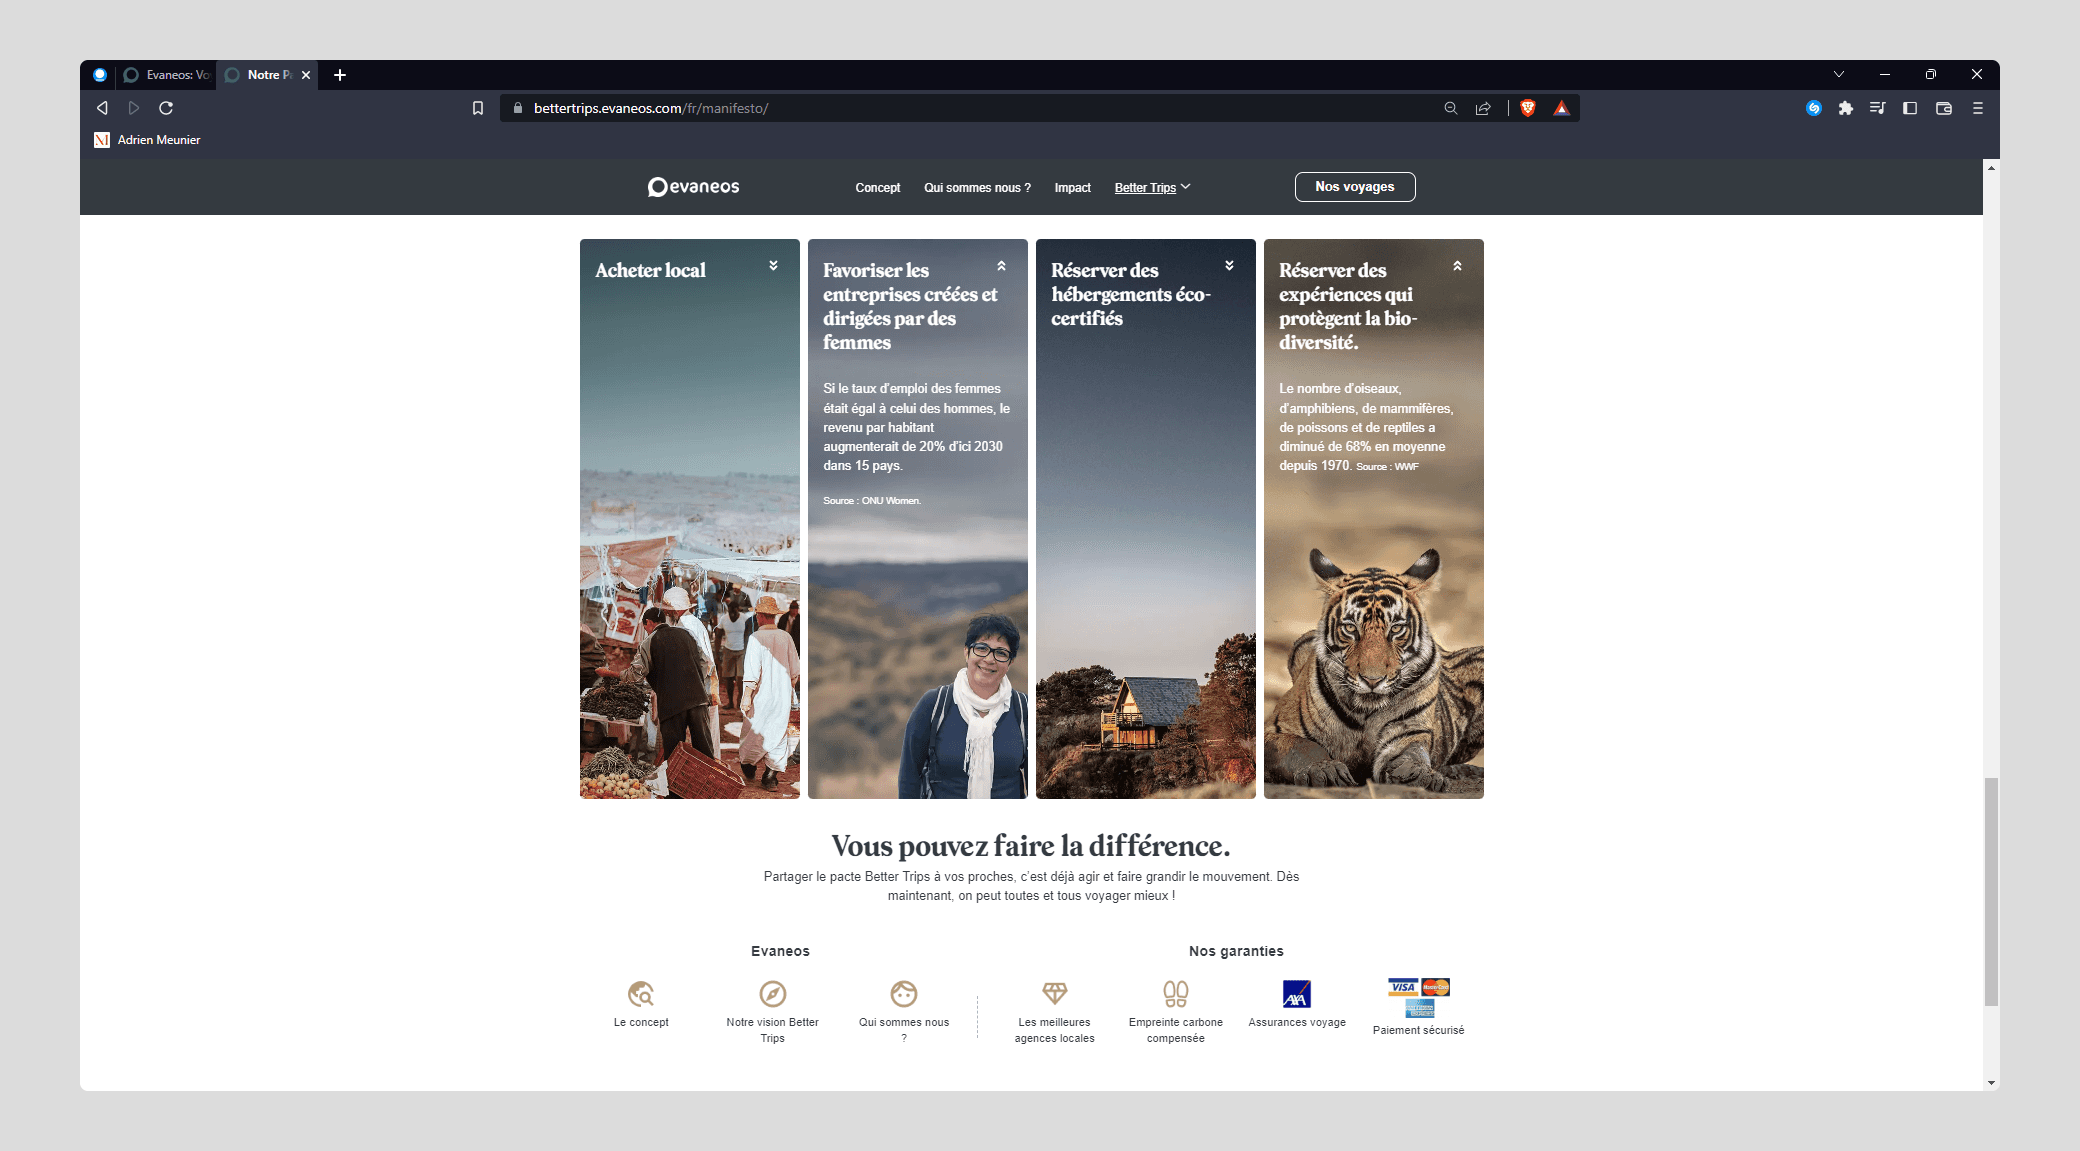Click the share page icon in address bar
2080x1151 pixels.
(x=1483, y=108)
